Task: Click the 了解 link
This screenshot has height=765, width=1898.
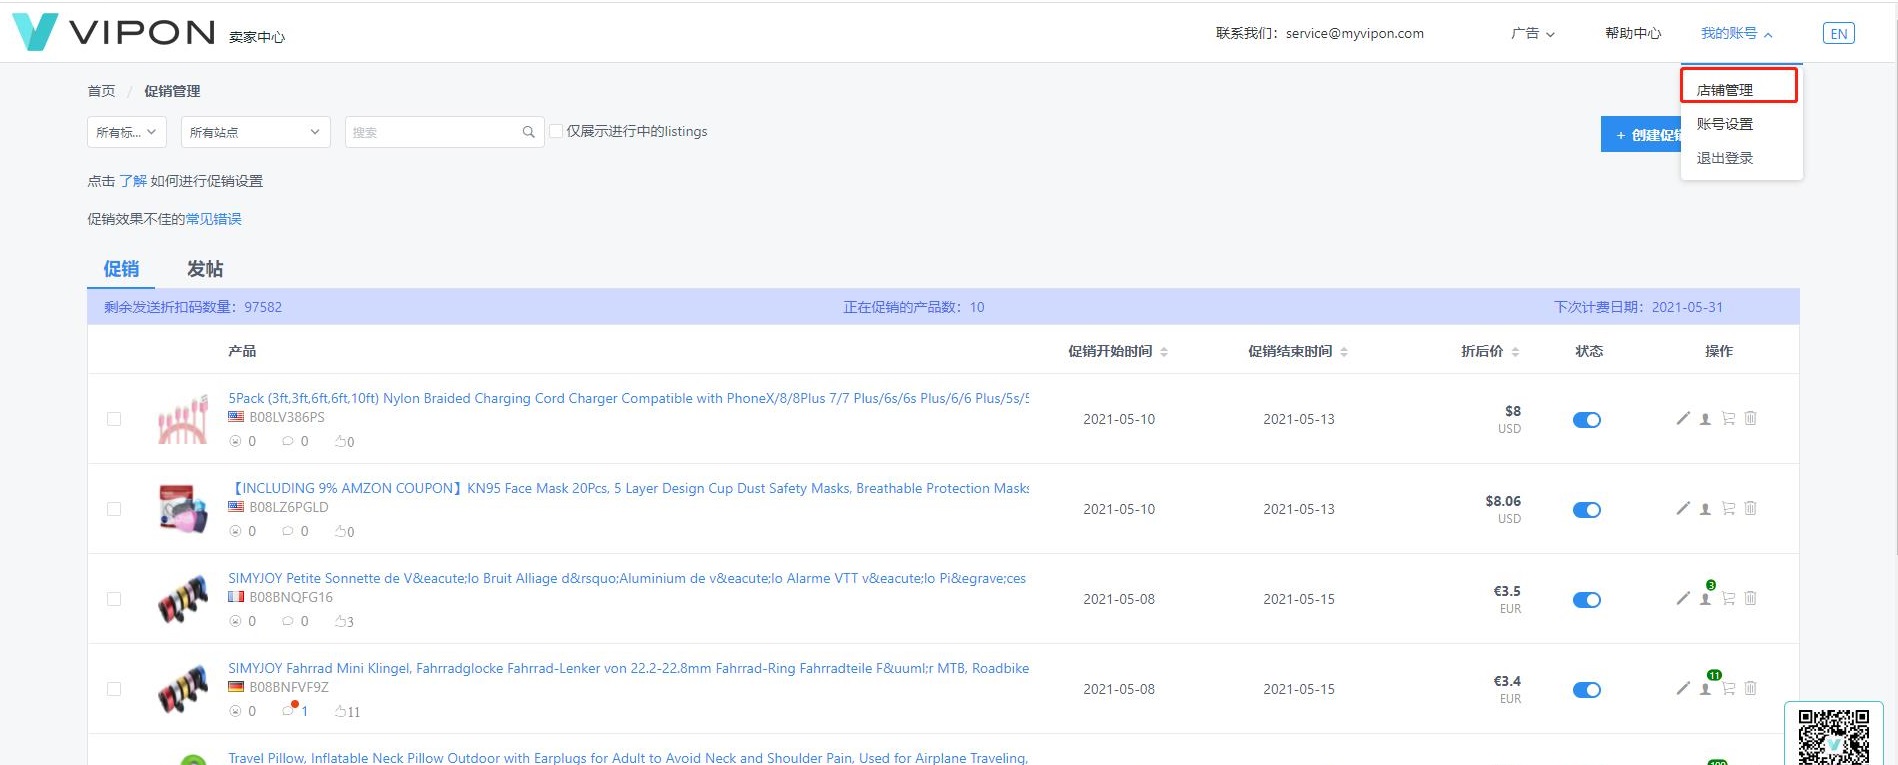Action: click(x=133, y=181)
